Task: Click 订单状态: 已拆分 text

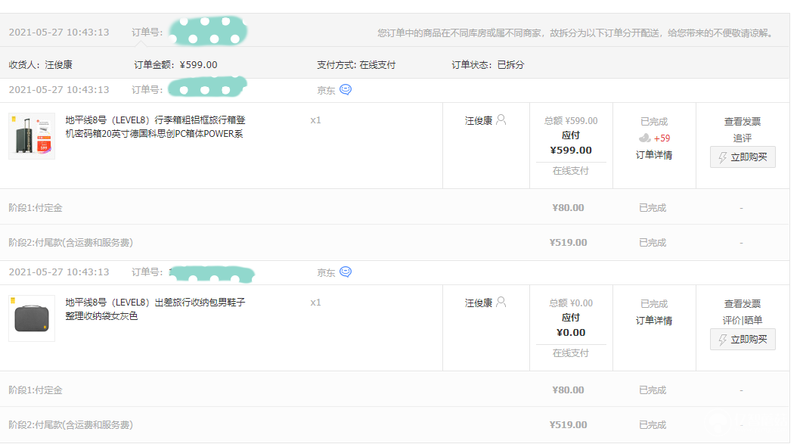Action: click(488, 65)
